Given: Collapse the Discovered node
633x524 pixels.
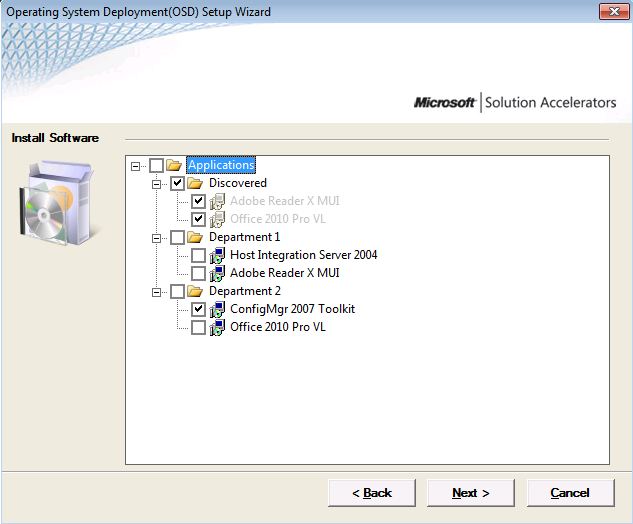Looking at the screenshot, I should coord(157,184).
